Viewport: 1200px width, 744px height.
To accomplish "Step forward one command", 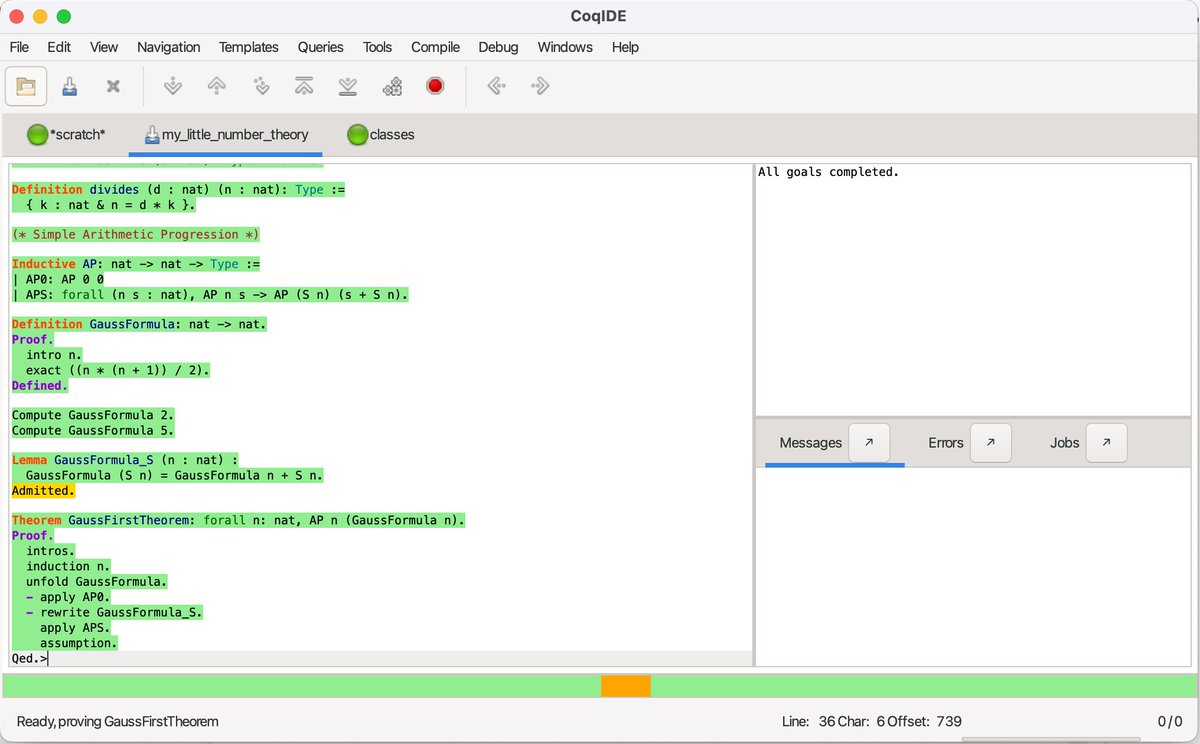I will pos(173,86).
